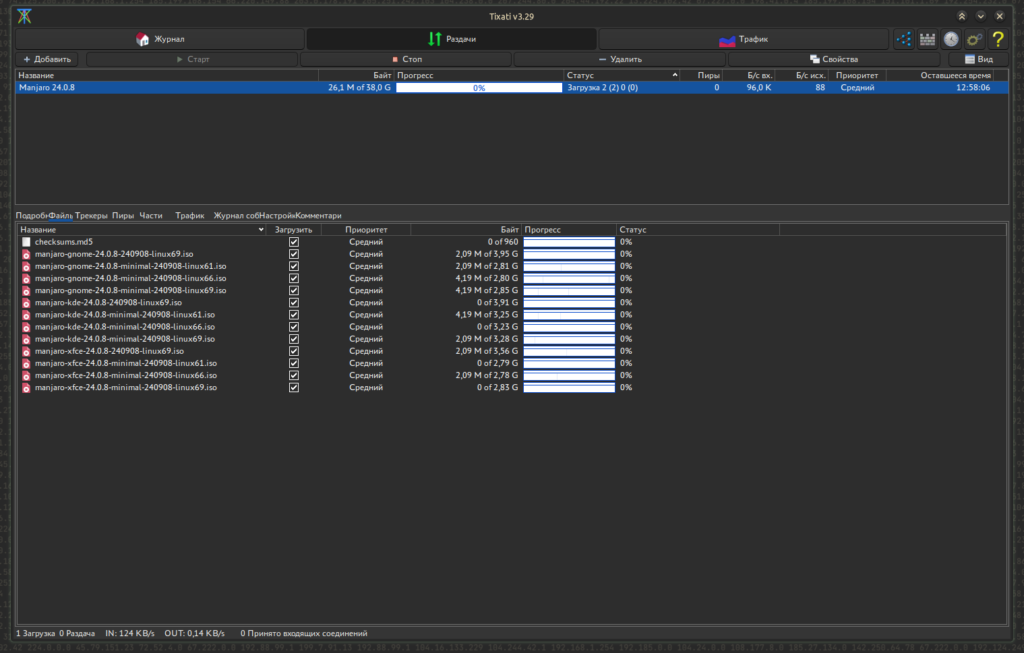This screenshot has width=1024, height=653.
Task: Click icon of manjaro-kde-24.0.8-minimal-240908-linux69.iso
Action: pyautogui.click(x=26, y=339)
